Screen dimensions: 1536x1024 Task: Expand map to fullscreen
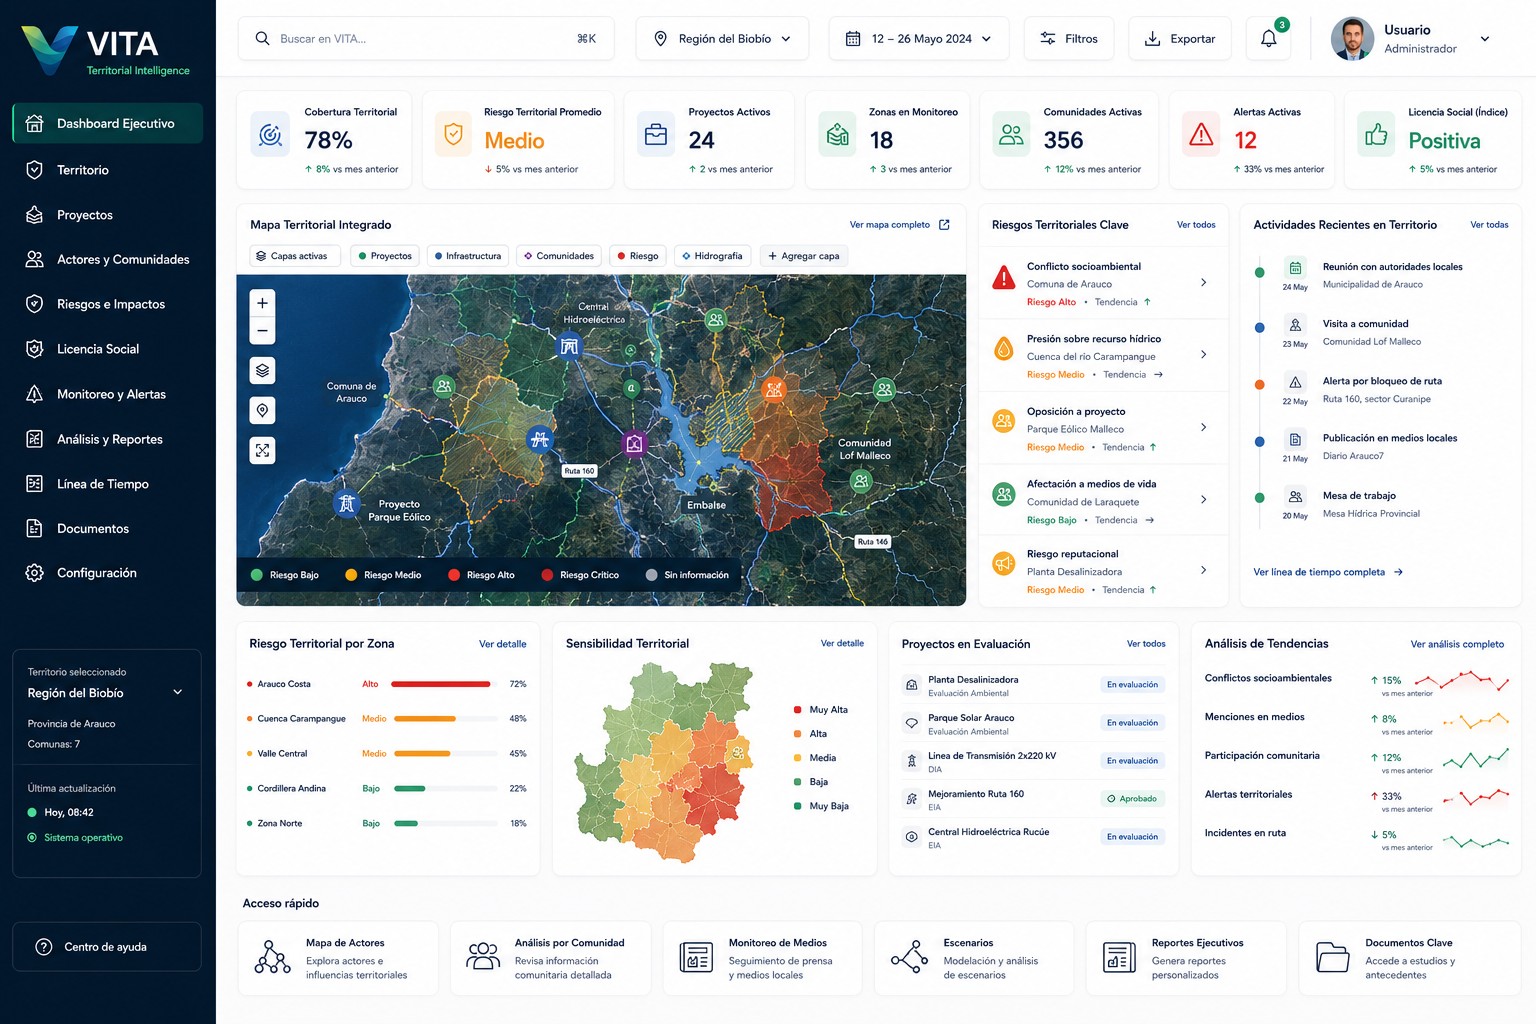262,451
